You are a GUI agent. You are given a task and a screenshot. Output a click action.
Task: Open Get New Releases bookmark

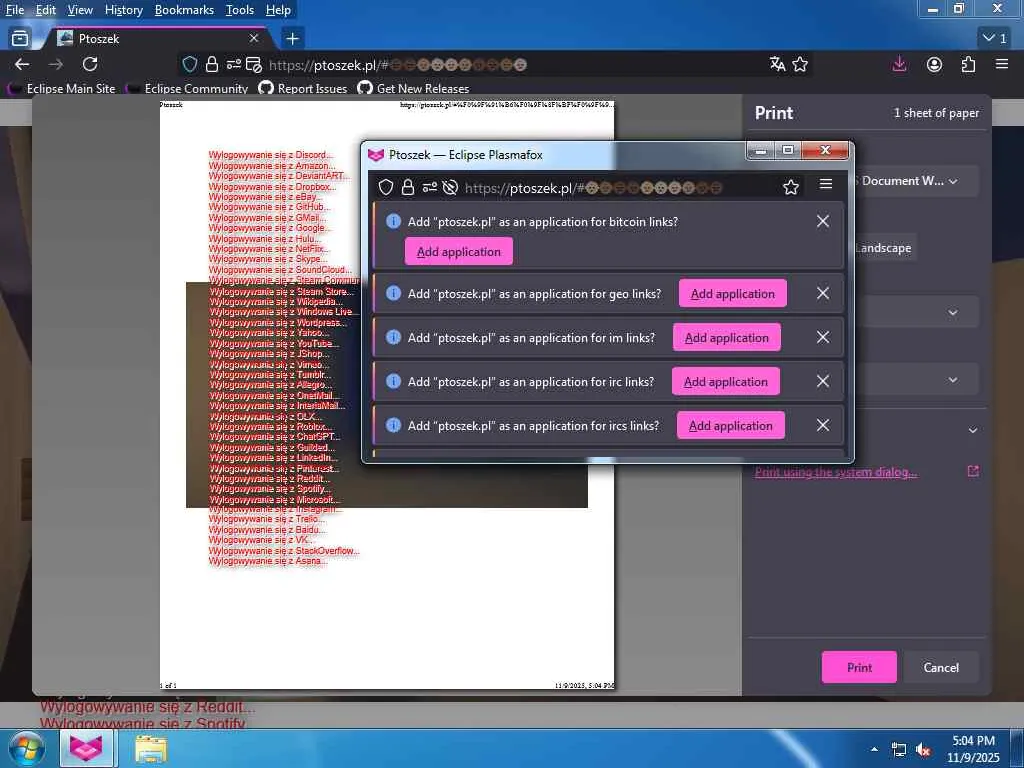coord(413,88)
